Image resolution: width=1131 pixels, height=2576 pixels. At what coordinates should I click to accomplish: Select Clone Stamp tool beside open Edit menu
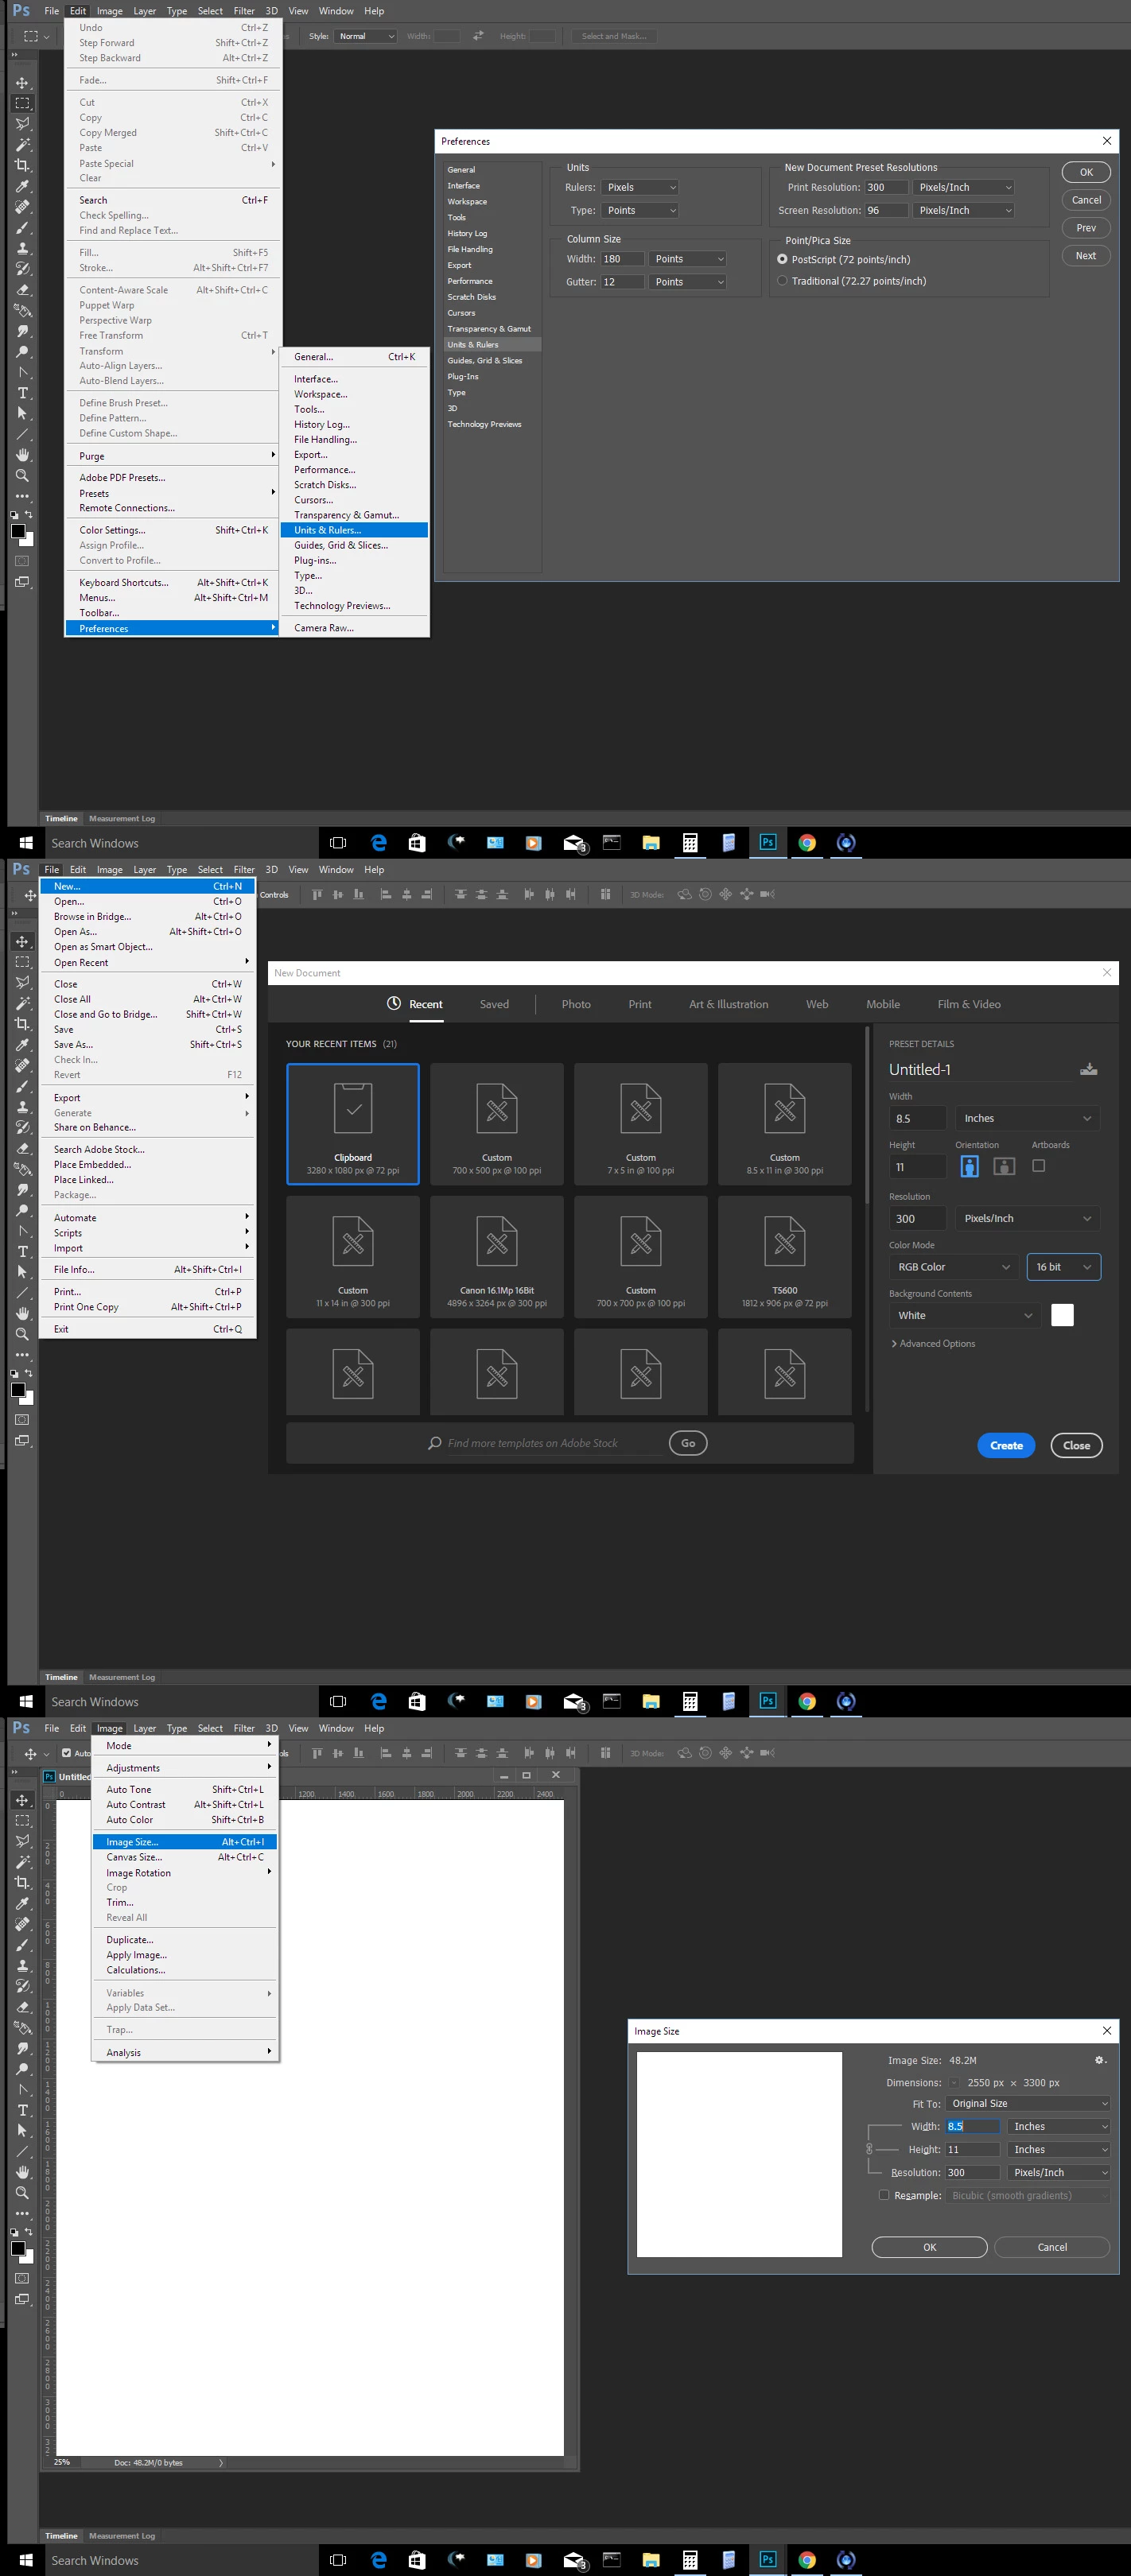click(22, 248)
